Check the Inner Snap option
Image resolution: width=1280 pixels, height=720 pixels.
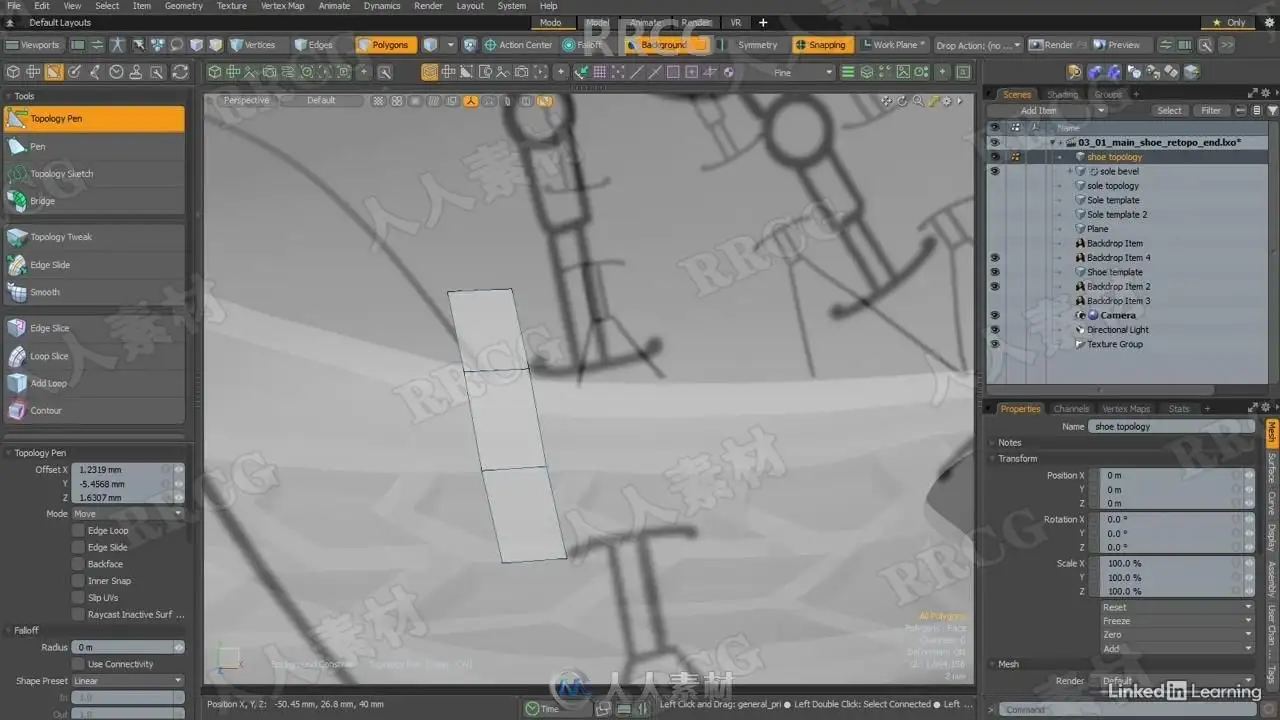pyautogui.click(x=78, y=581)
